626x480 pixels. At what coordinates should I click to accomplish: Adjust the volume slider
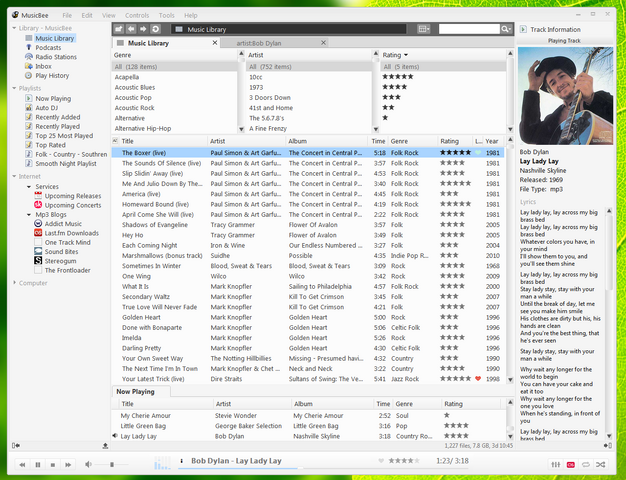click(112, 464)
